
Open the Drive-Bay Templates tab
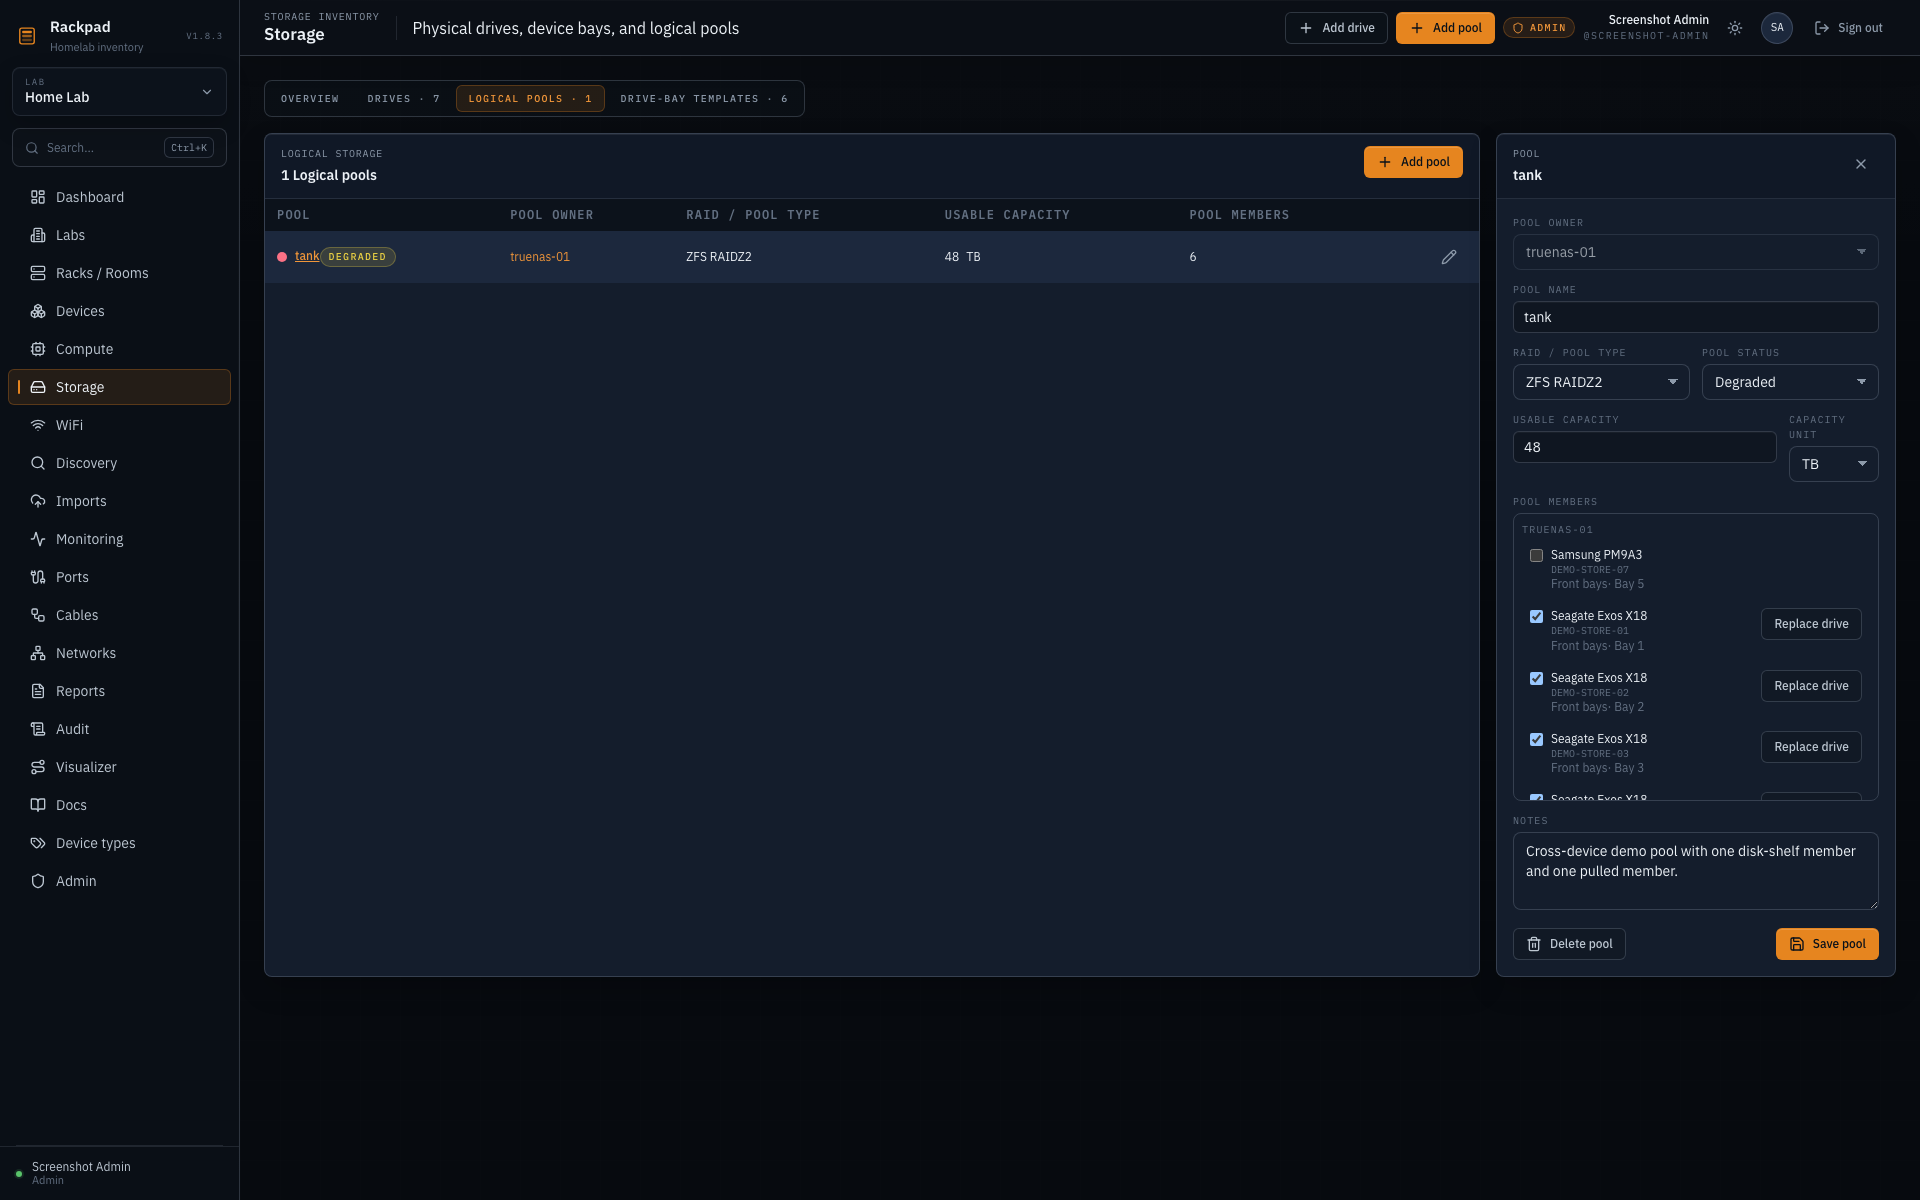pos(704,99)
